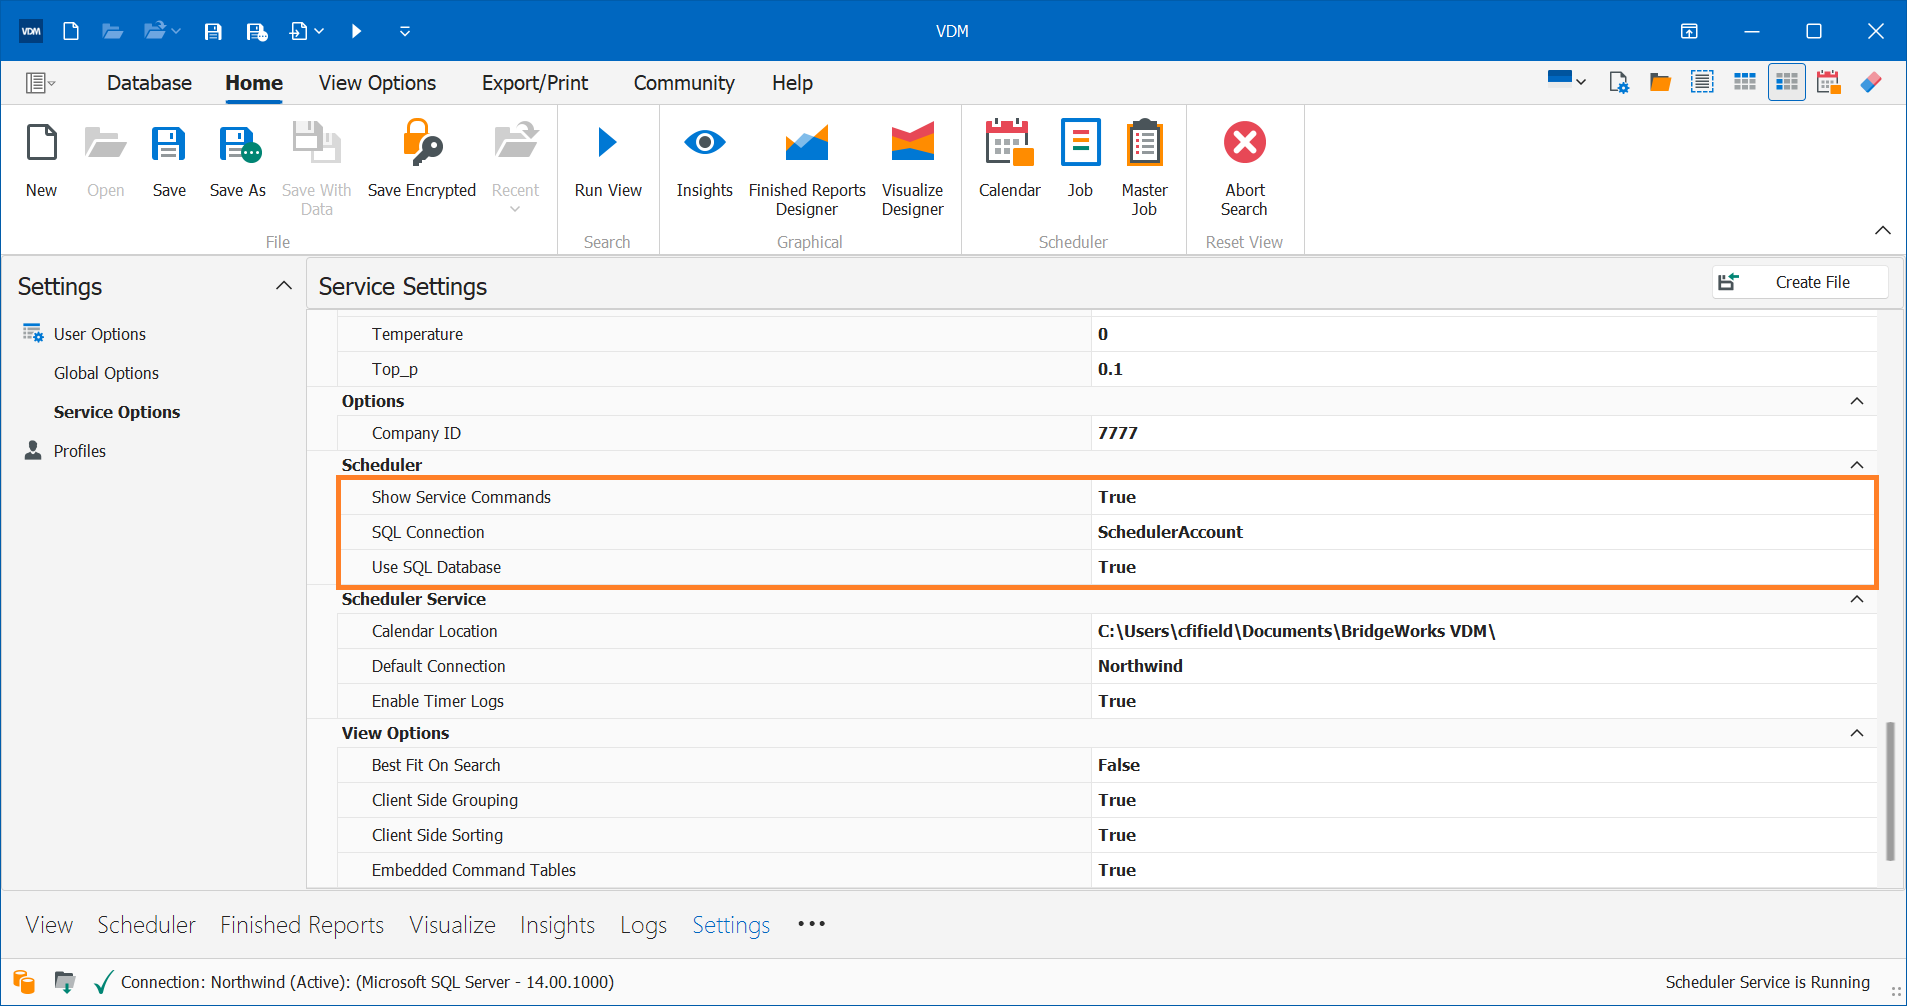
Task: Click the Abort Search icon
Action: (1245, 143)
